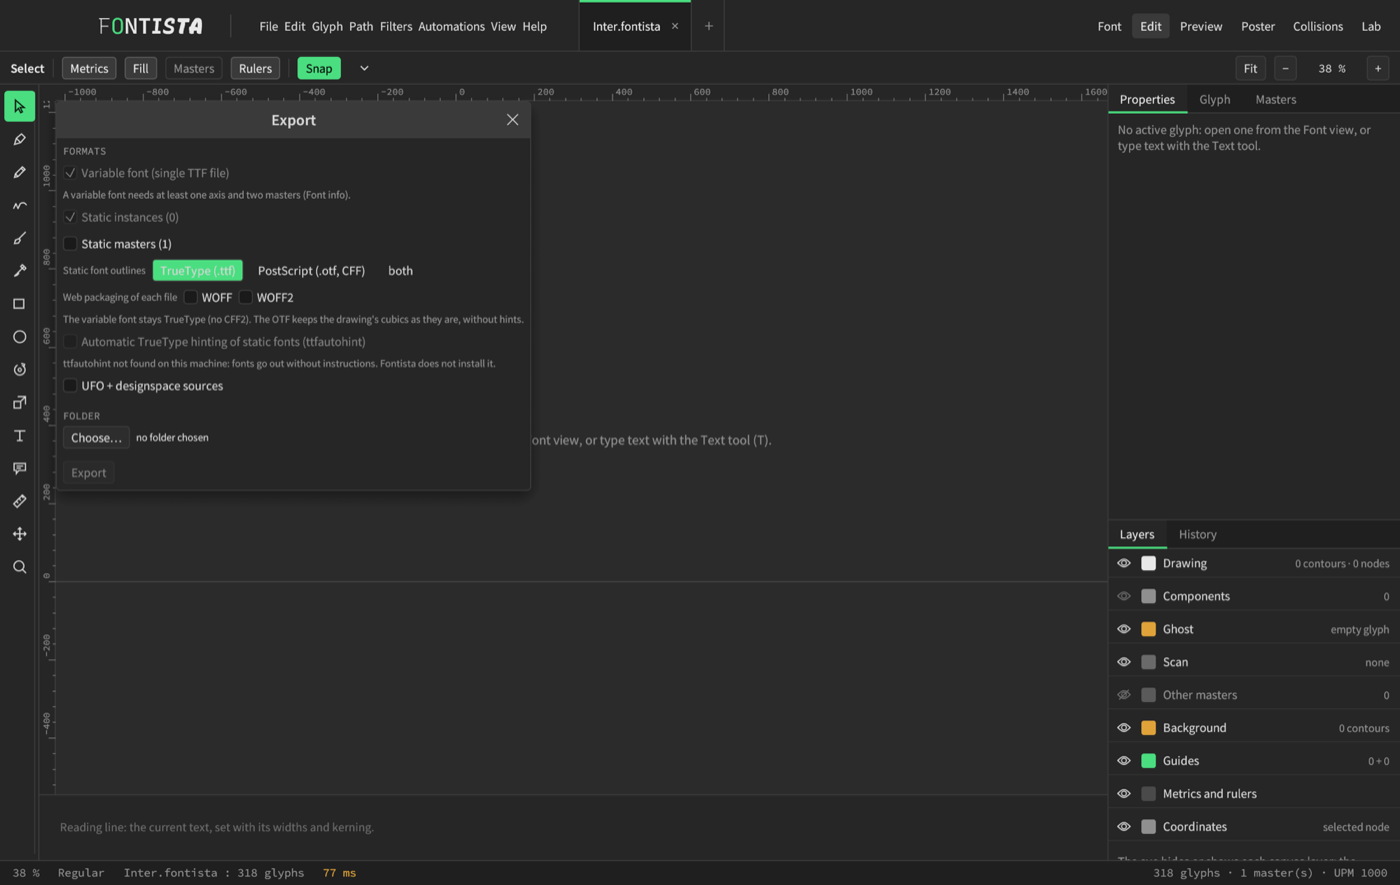Click the Guides layer green swatch
This screenshot has height=885, width=1400.
pyautogui.click(x=1148, y=761)
